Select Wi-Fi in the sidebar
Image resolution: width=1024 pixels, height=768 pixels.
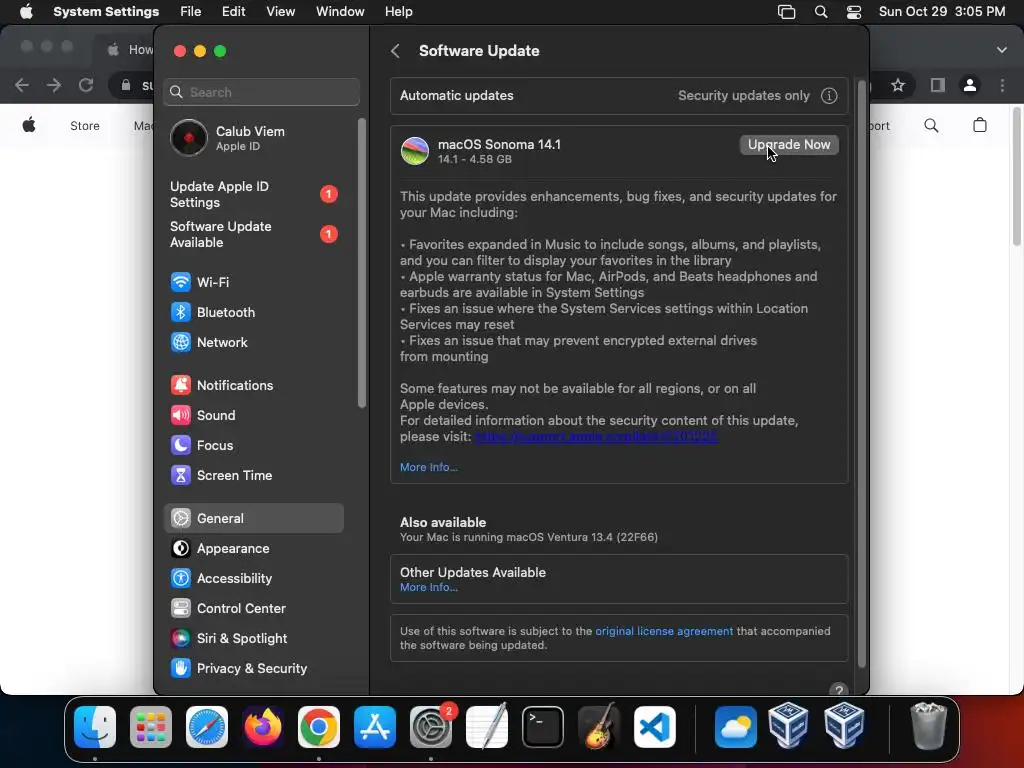pos(253,282)
